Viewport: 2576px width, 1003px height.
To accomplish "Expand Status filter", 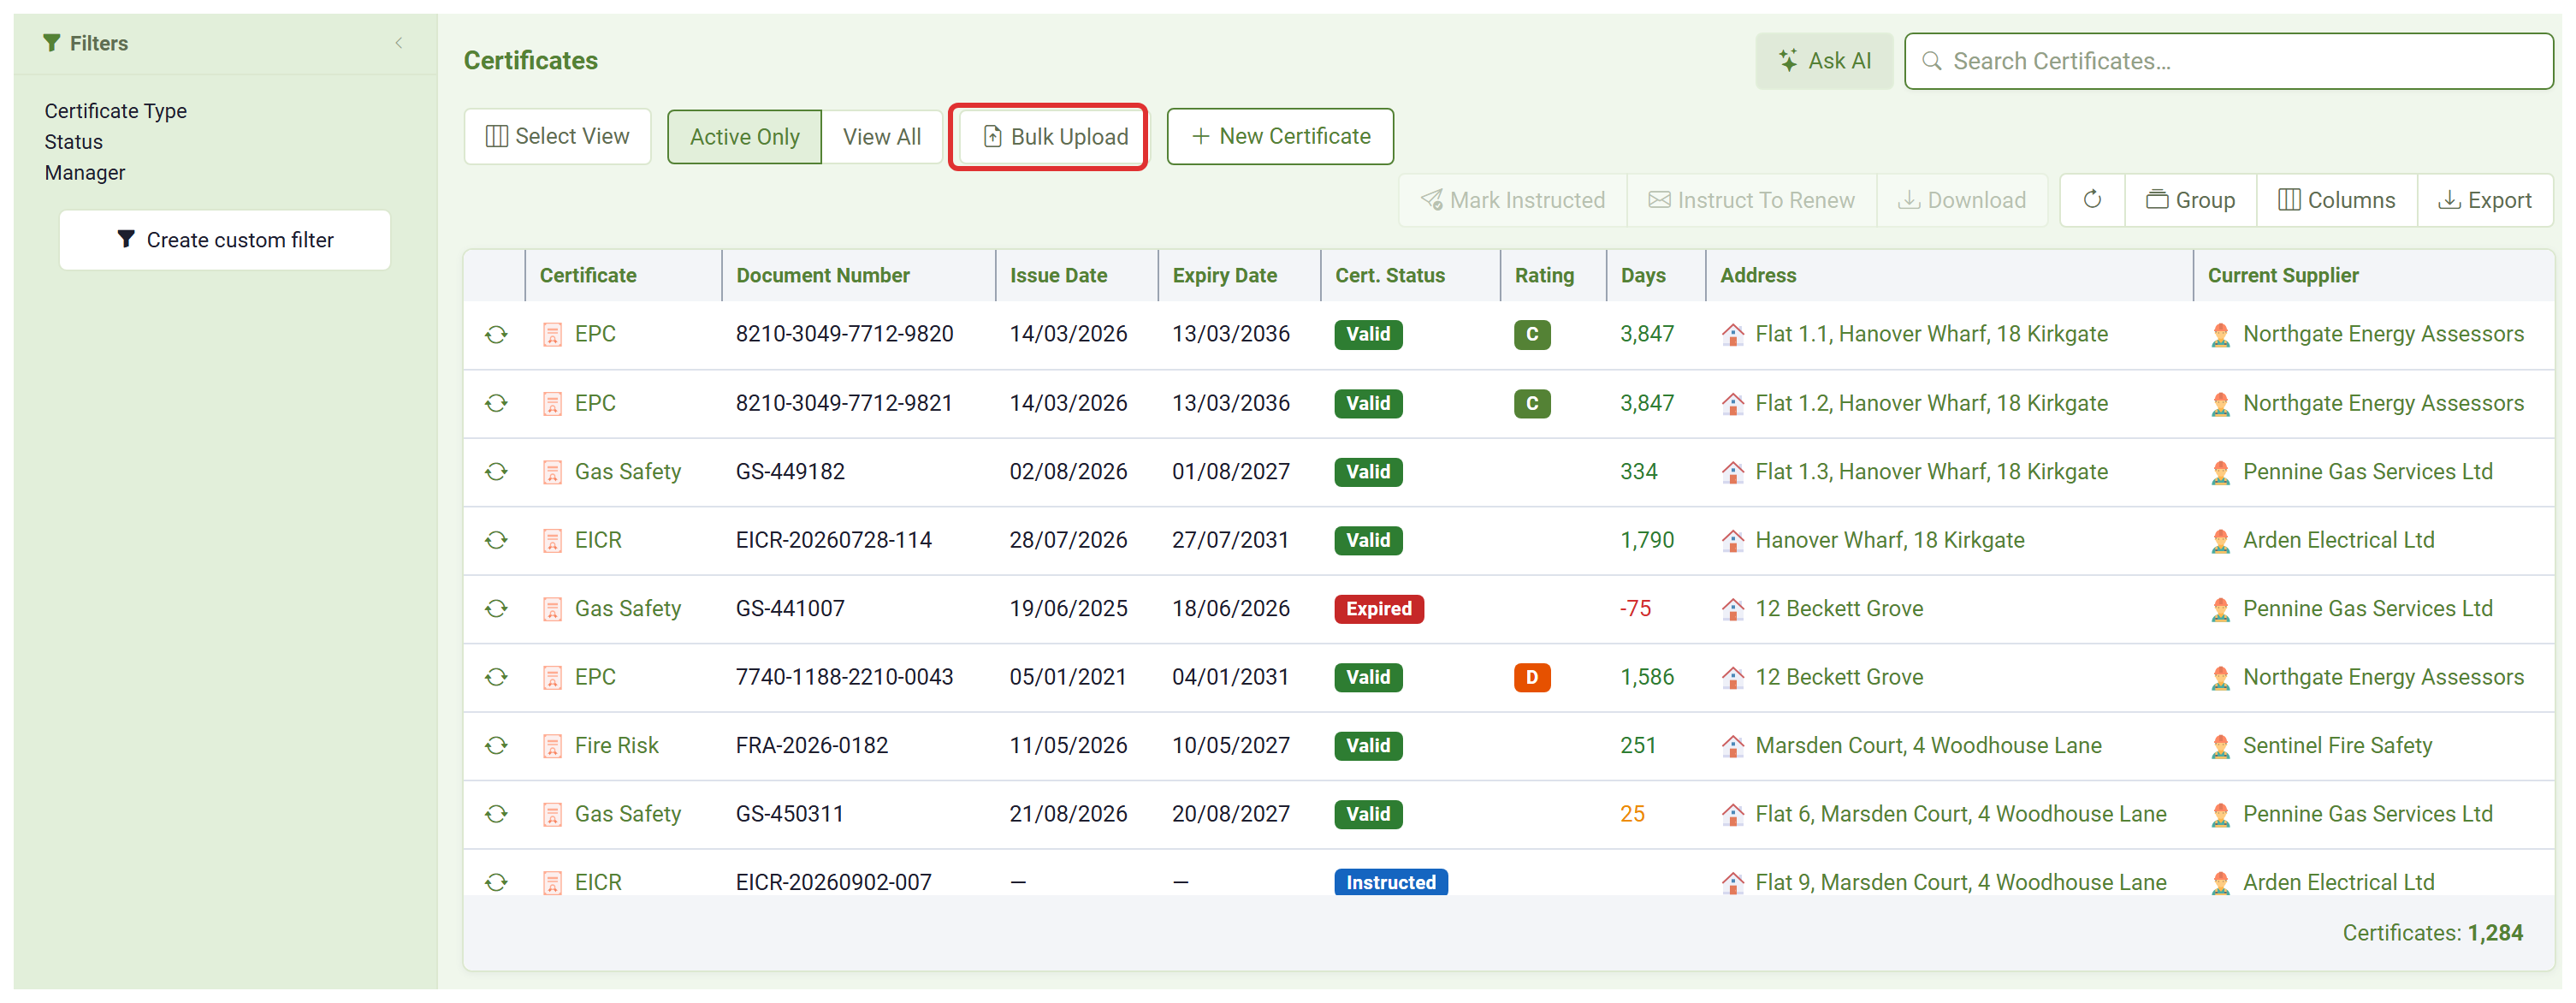I will [x=73, y=142].
